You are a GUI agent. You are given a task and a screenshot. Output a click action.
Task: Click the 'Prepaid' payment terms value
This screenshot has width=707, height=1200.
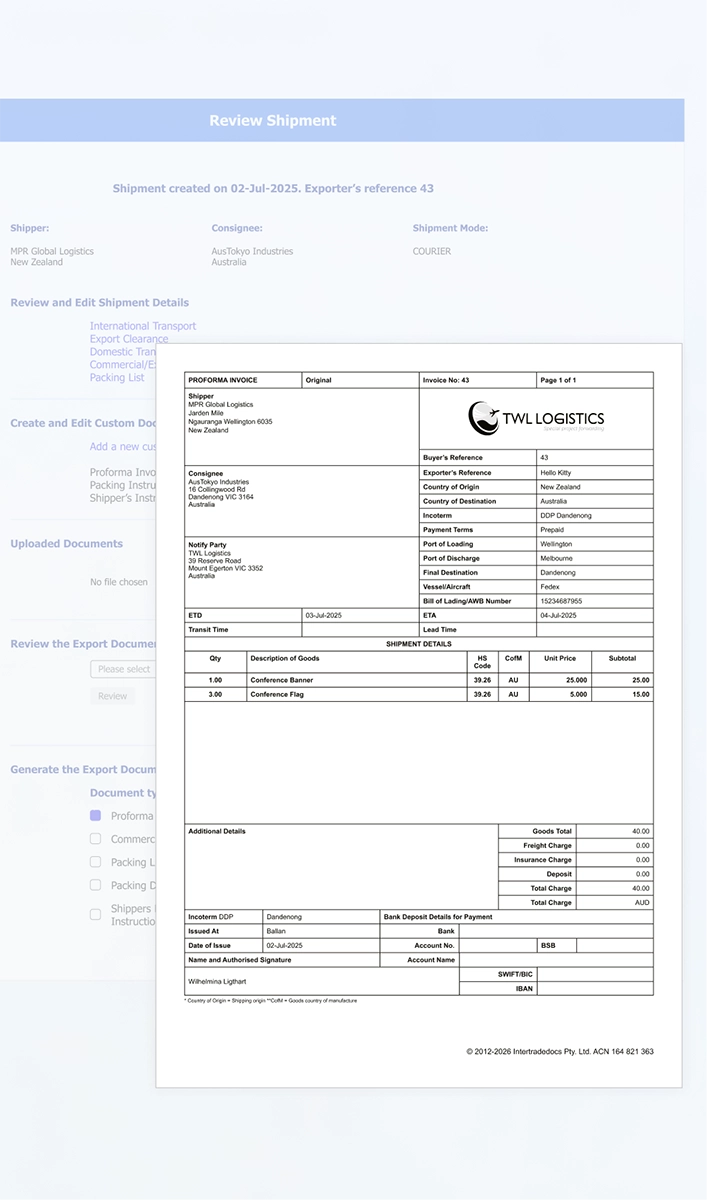(552, 530)
